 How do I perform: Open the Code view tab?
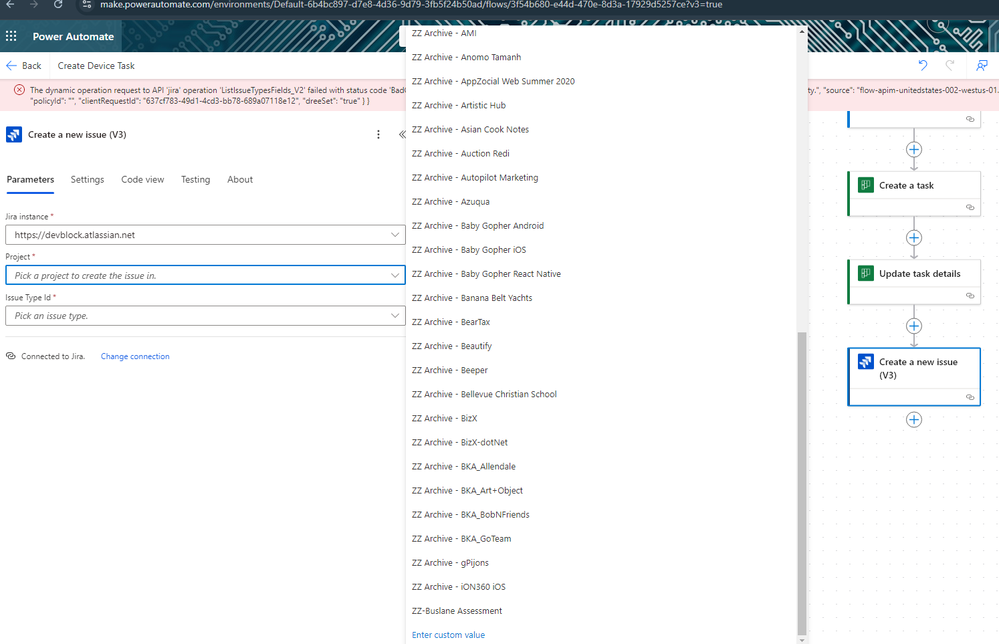[143, 180]
